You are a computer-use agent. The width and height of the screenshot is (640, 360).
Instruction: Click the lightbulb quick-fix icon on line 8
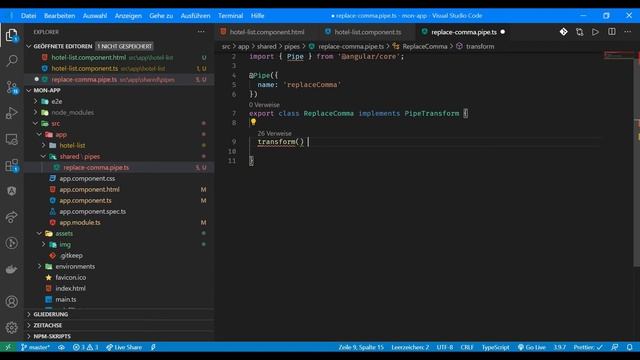(x=253, y=122)
